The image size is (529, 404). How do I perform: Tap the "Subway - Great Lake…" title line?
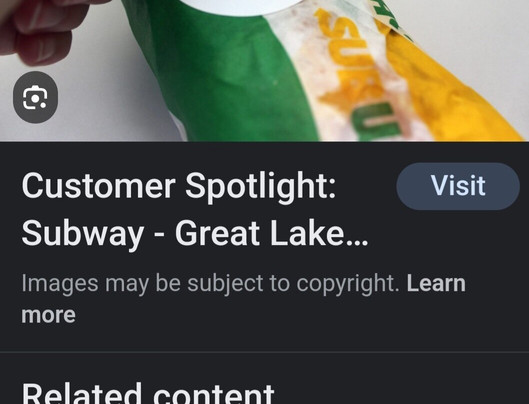[195, 234]
